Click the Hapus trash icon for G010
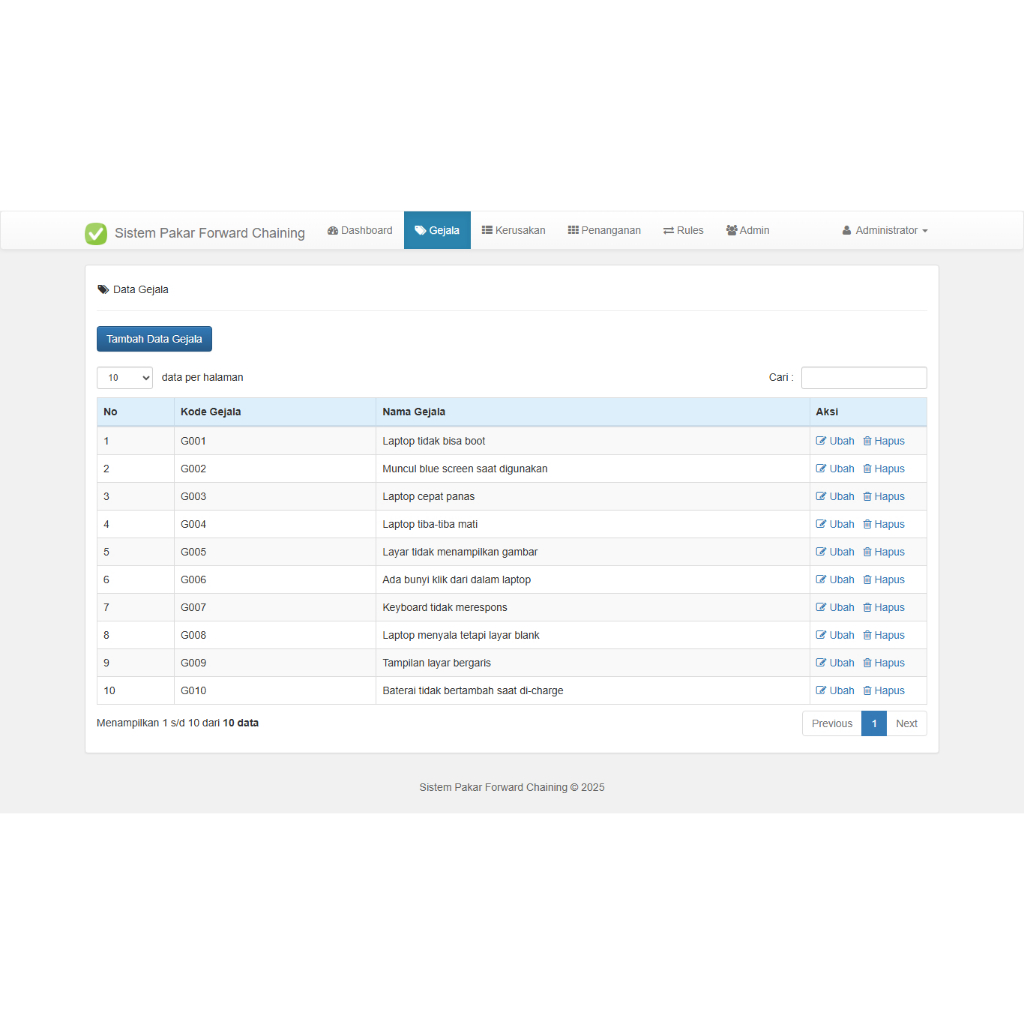The height and width of the screenshot is (1024, 1024). click(x=867, y=691)
